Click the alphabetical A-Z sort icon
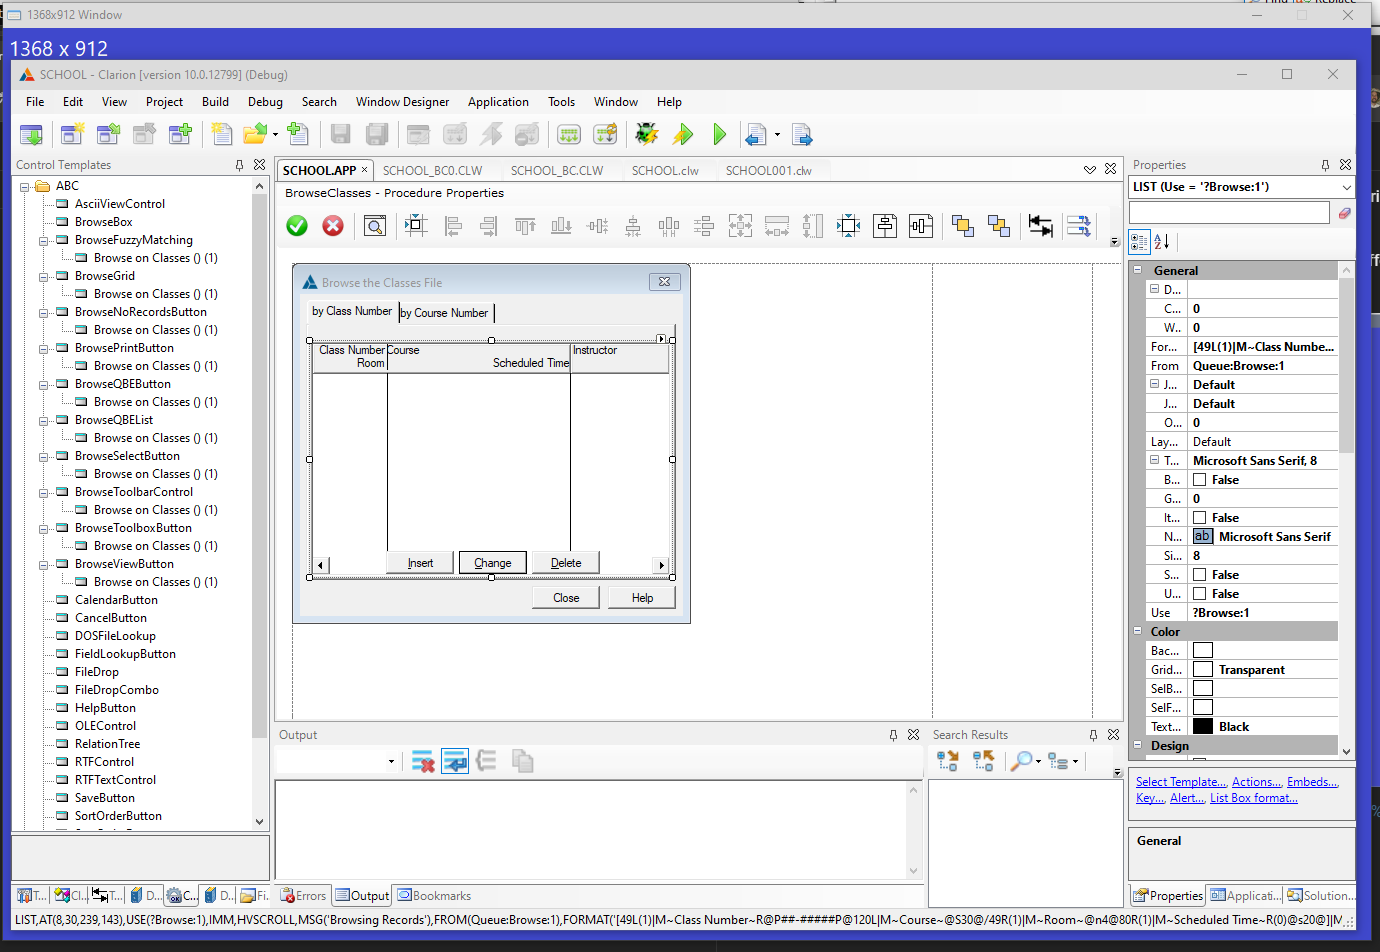The height and width of the screenshot is (952, 1380). click(x=1162, y=241)
